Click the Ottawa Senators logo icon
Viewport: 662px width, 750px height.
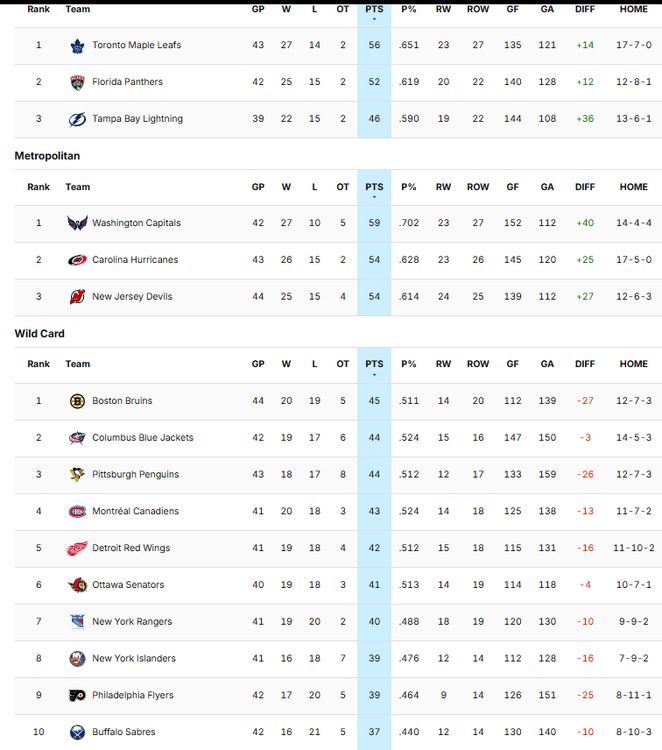coord(77,585)
